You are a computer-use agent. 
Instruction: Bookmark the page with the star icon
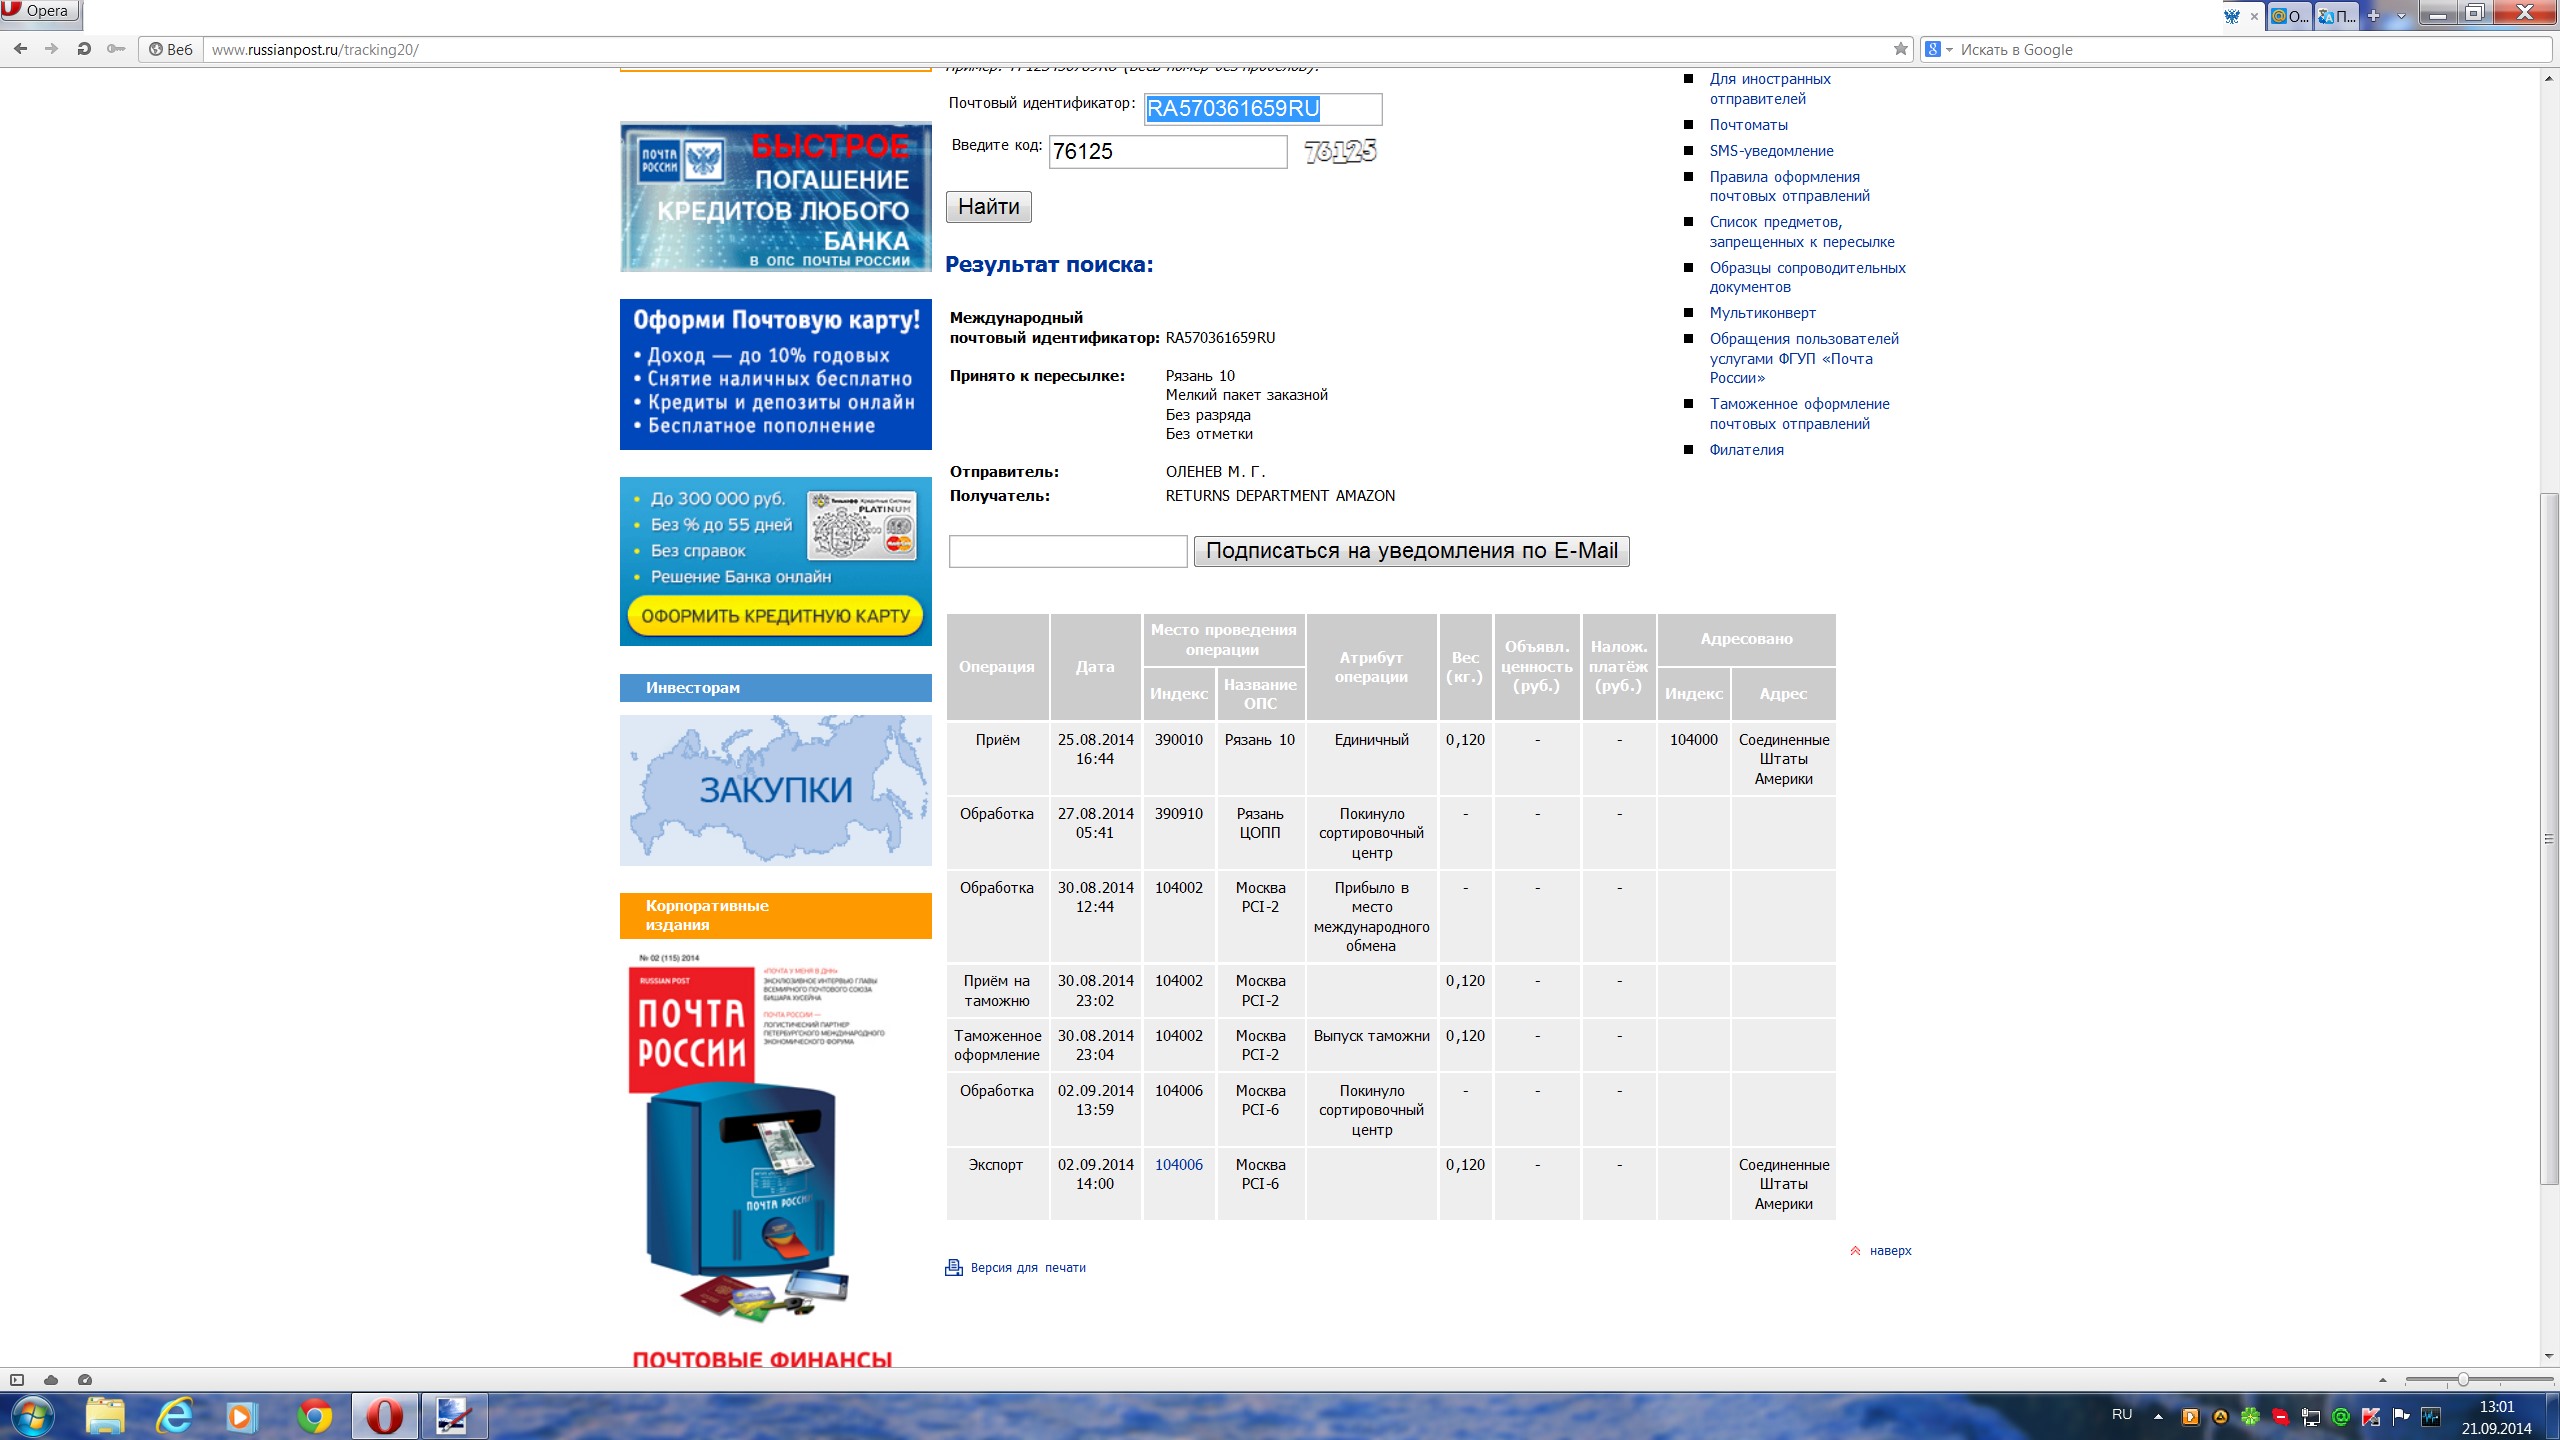(1900, 49)
